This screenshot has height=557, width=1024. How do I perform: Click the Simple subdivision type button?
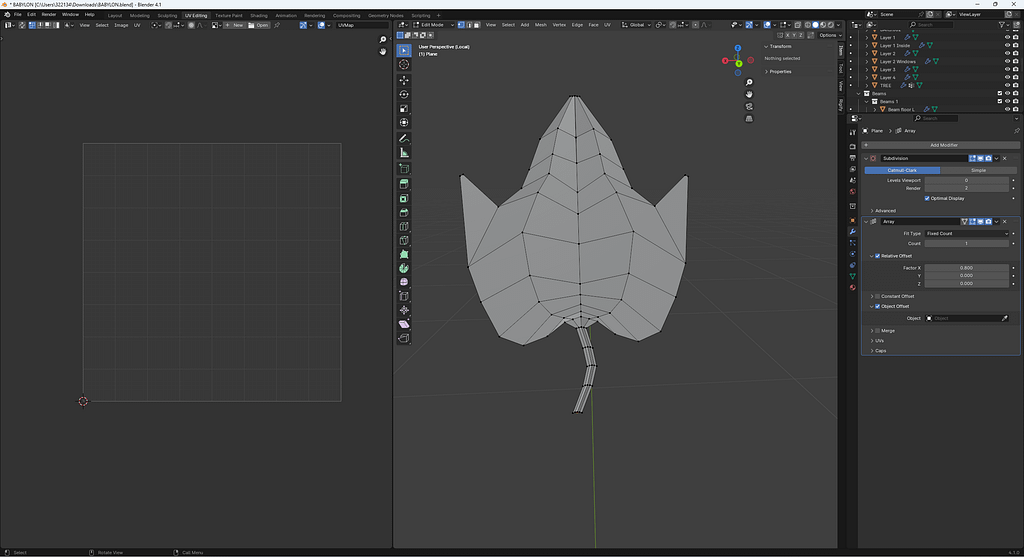click(978, 170)
